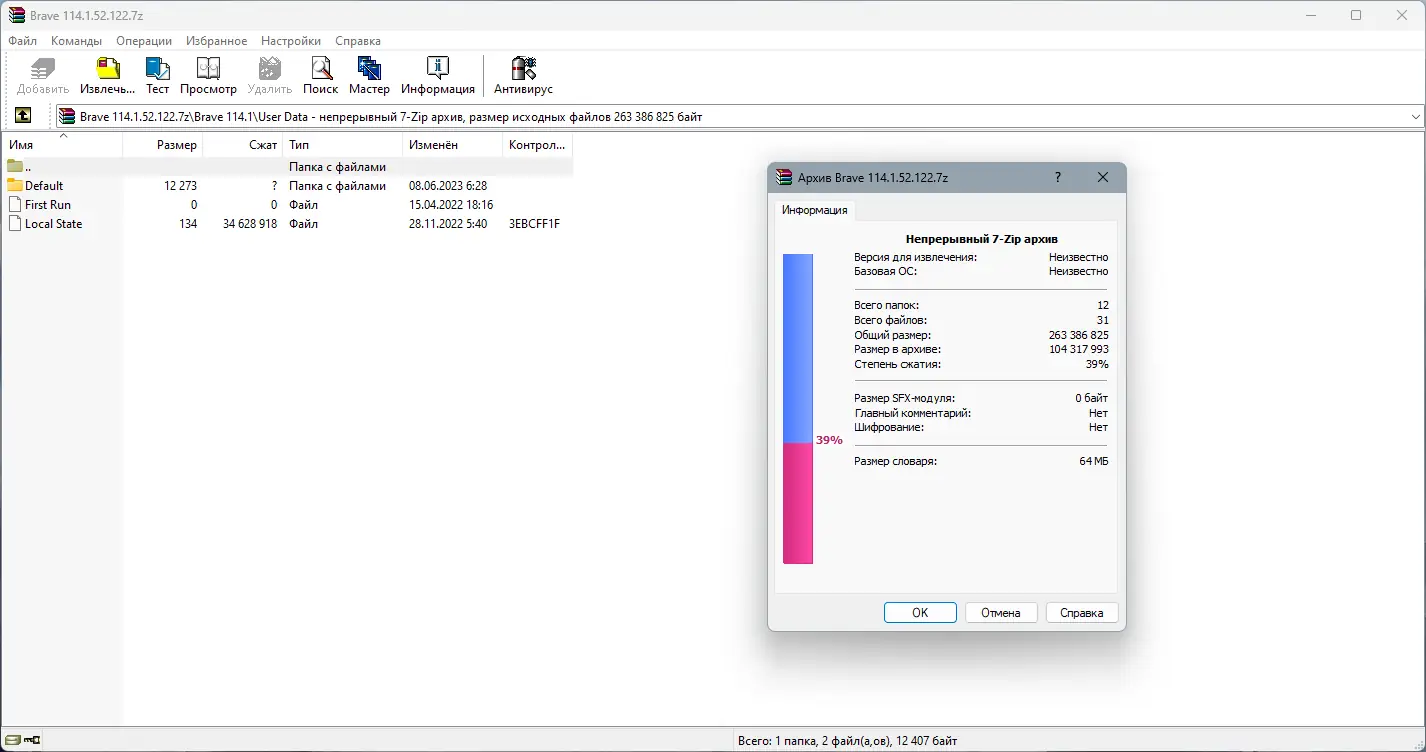Click the blue portion of ratio bar
Image resolution: width=1426 pixels, height=752 pixels.
(x=797, y=348)
